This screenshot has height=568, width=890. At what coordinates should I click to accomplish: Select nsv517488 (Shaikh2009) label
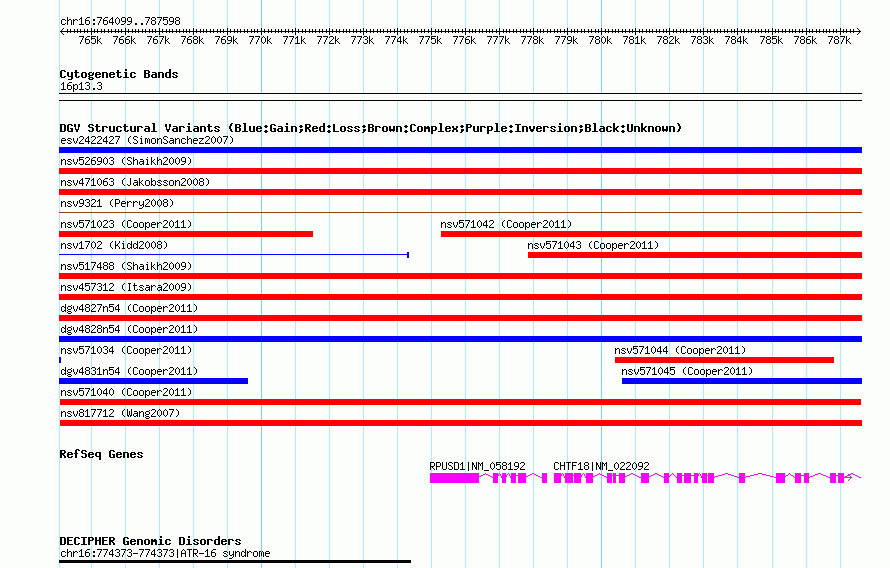(126, 266)
